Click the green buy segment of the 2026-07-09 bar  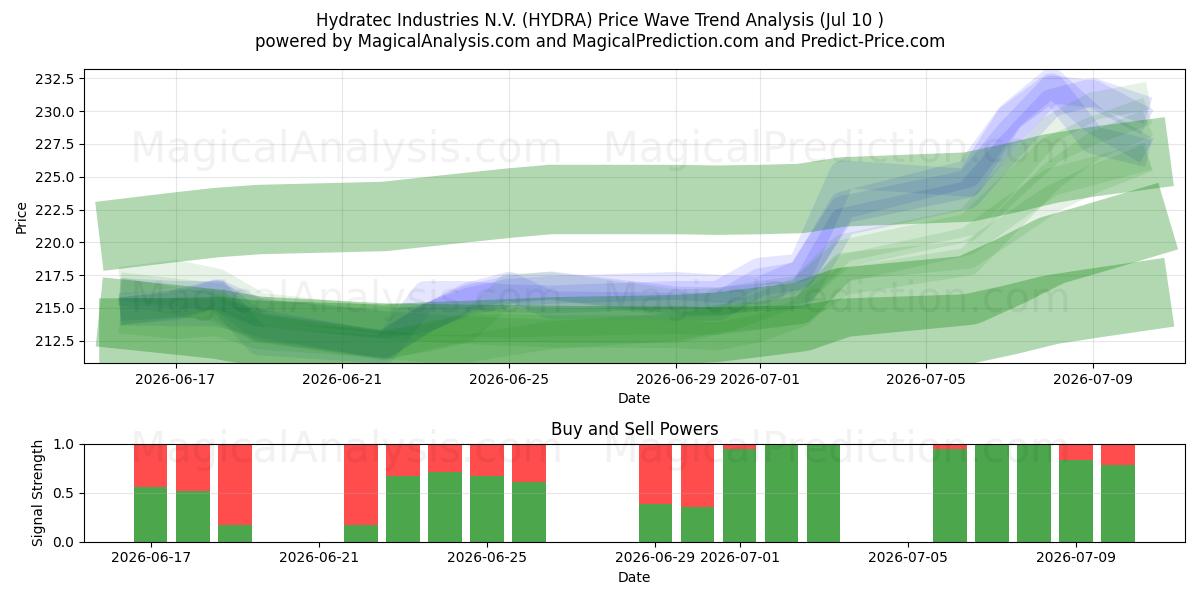[x=1075, y=501]
